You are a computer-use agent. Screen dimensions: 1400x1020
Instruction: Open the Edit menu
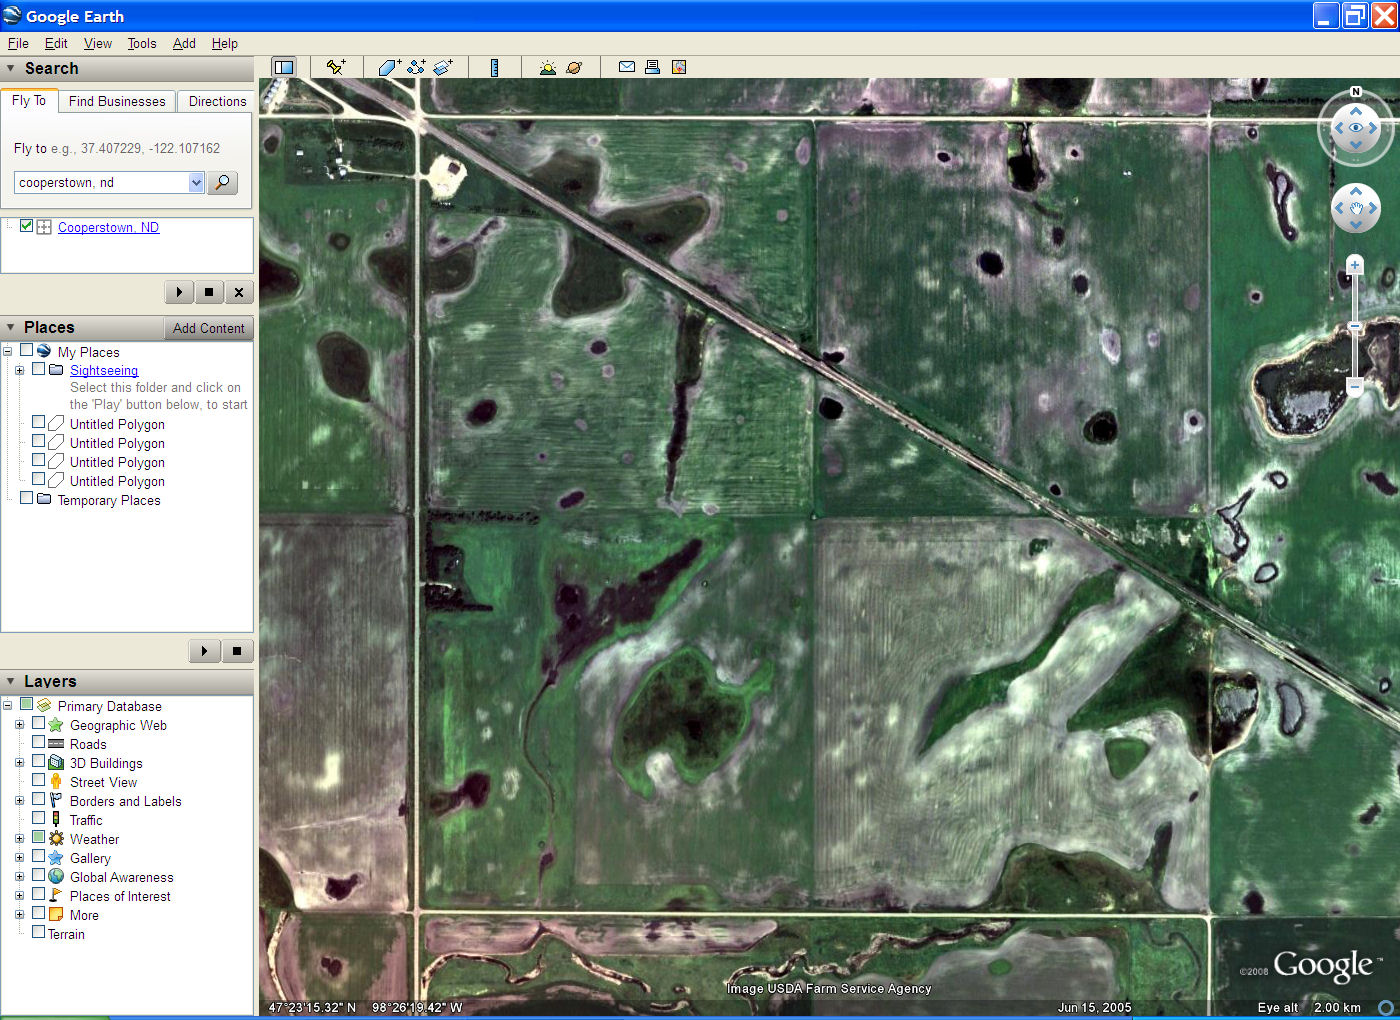56,43
